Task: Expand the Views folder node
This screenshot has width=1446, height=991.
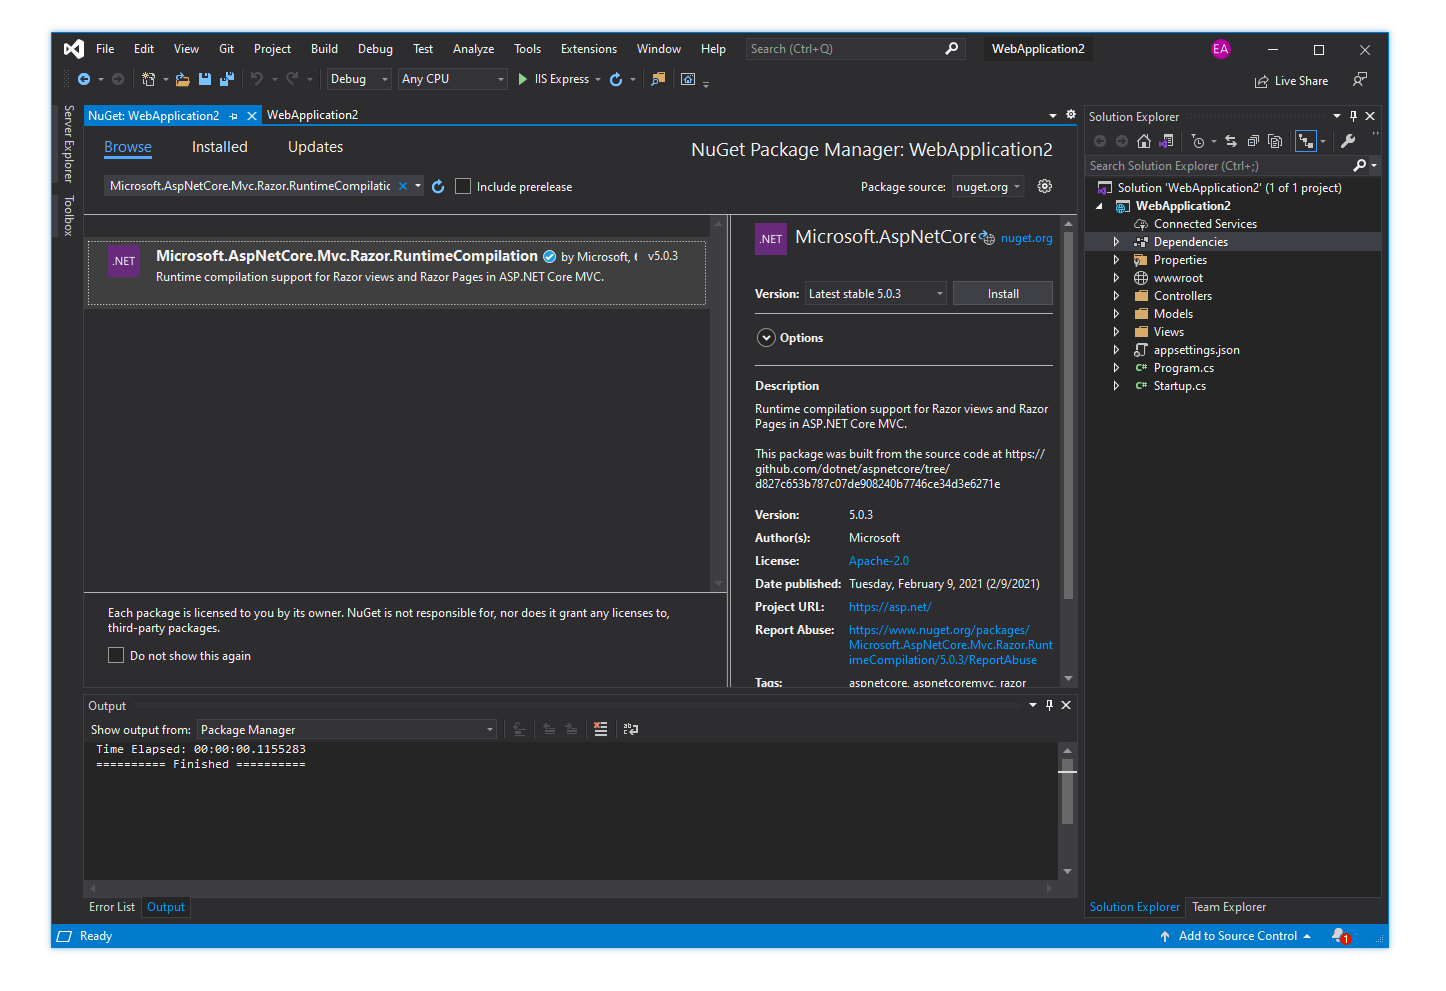Action: point(1116,332)
